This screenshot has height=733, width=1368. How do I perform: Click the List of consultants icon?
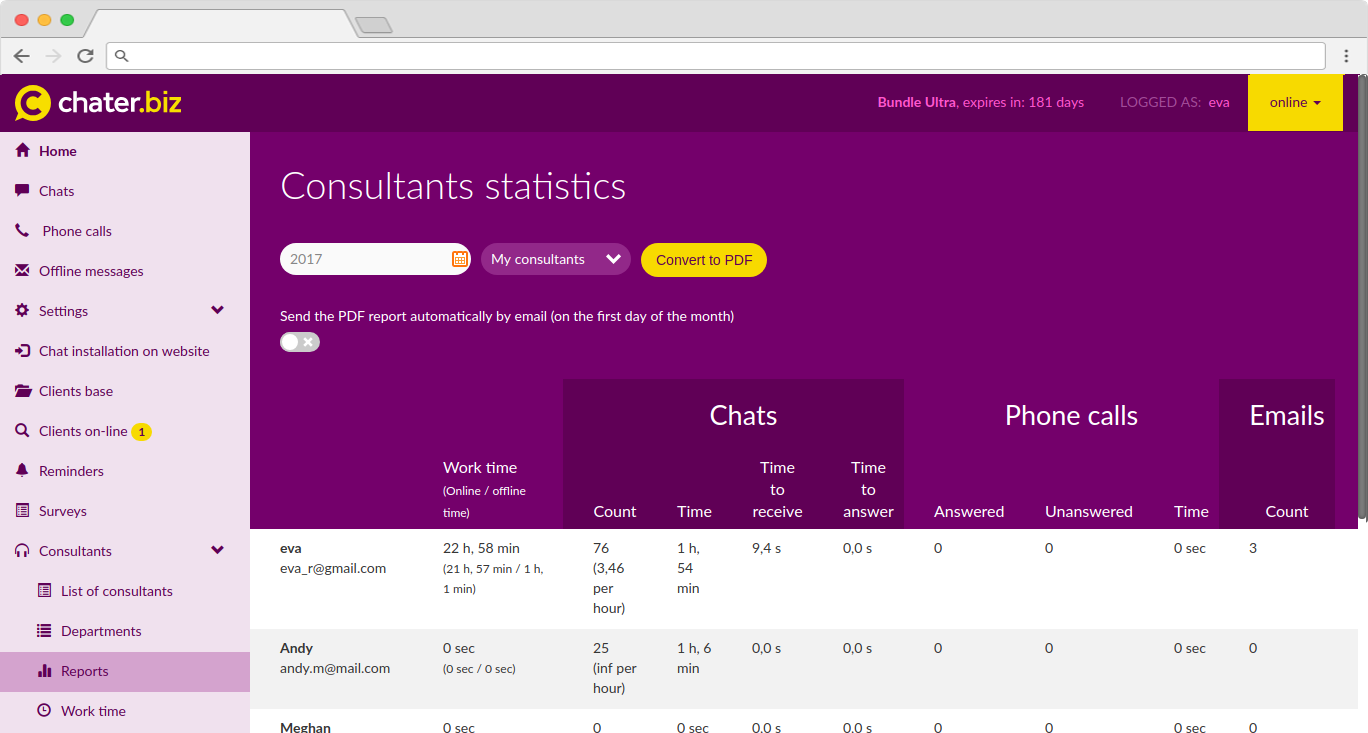tap(44, 590)
